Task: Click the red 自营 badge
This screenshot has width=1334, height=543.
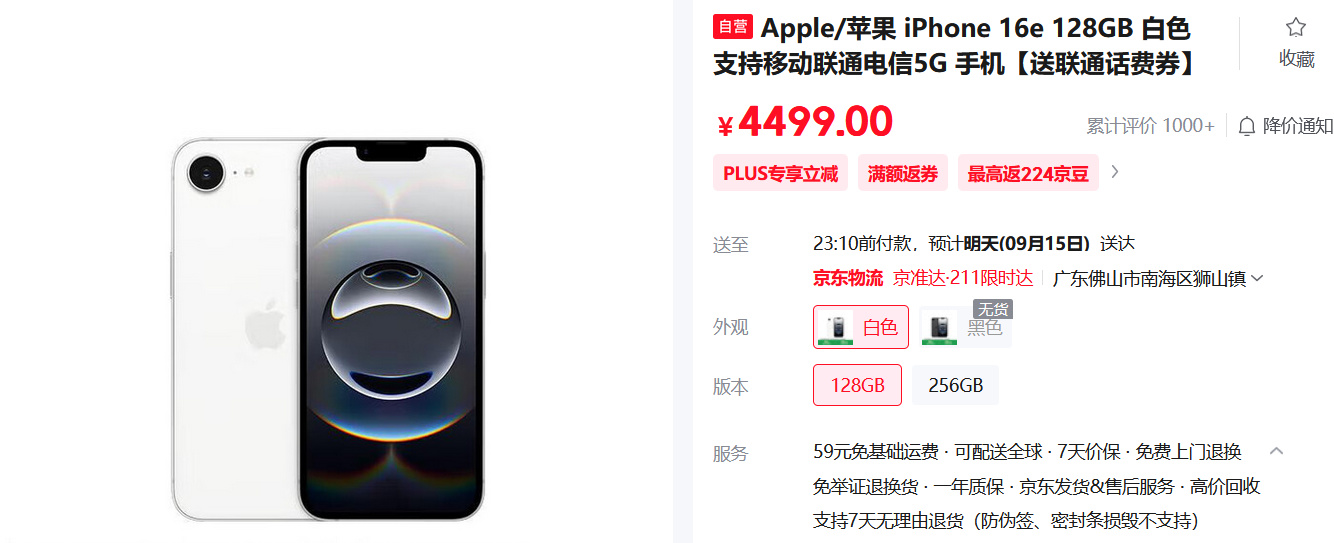Action: 733,27
